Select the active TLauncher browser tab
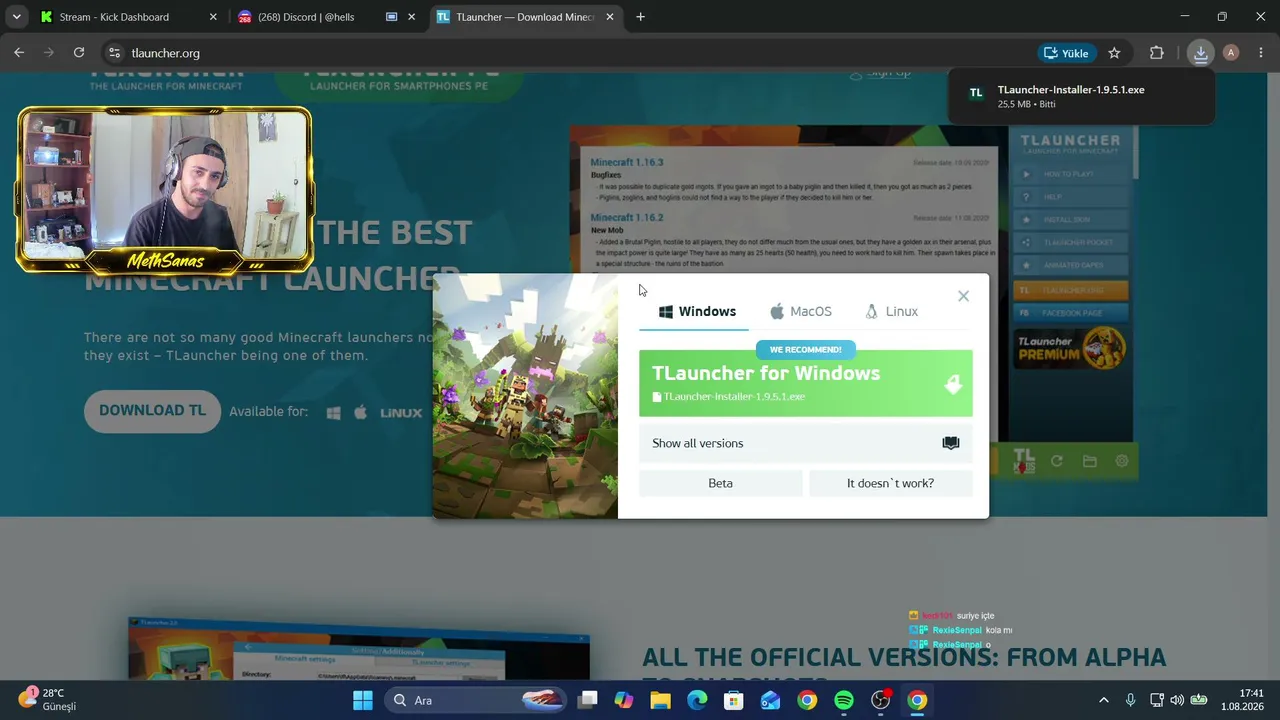The height and width of the screenshot is (720, 1280). tap(524, 17)
